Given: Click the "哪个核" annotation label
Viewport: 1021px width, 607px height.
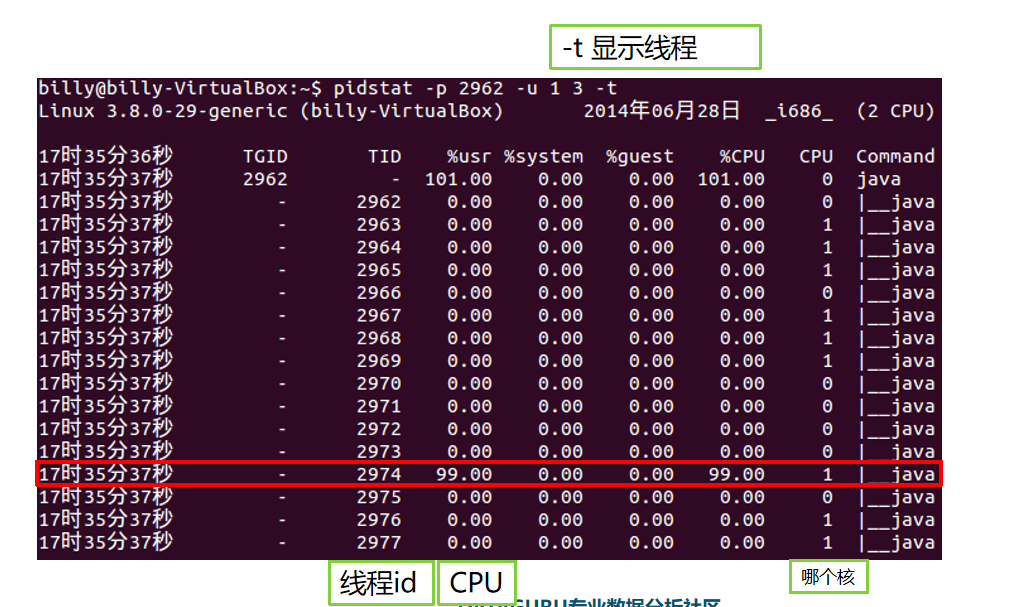Looking at the screenshot, I should (828, 576).
